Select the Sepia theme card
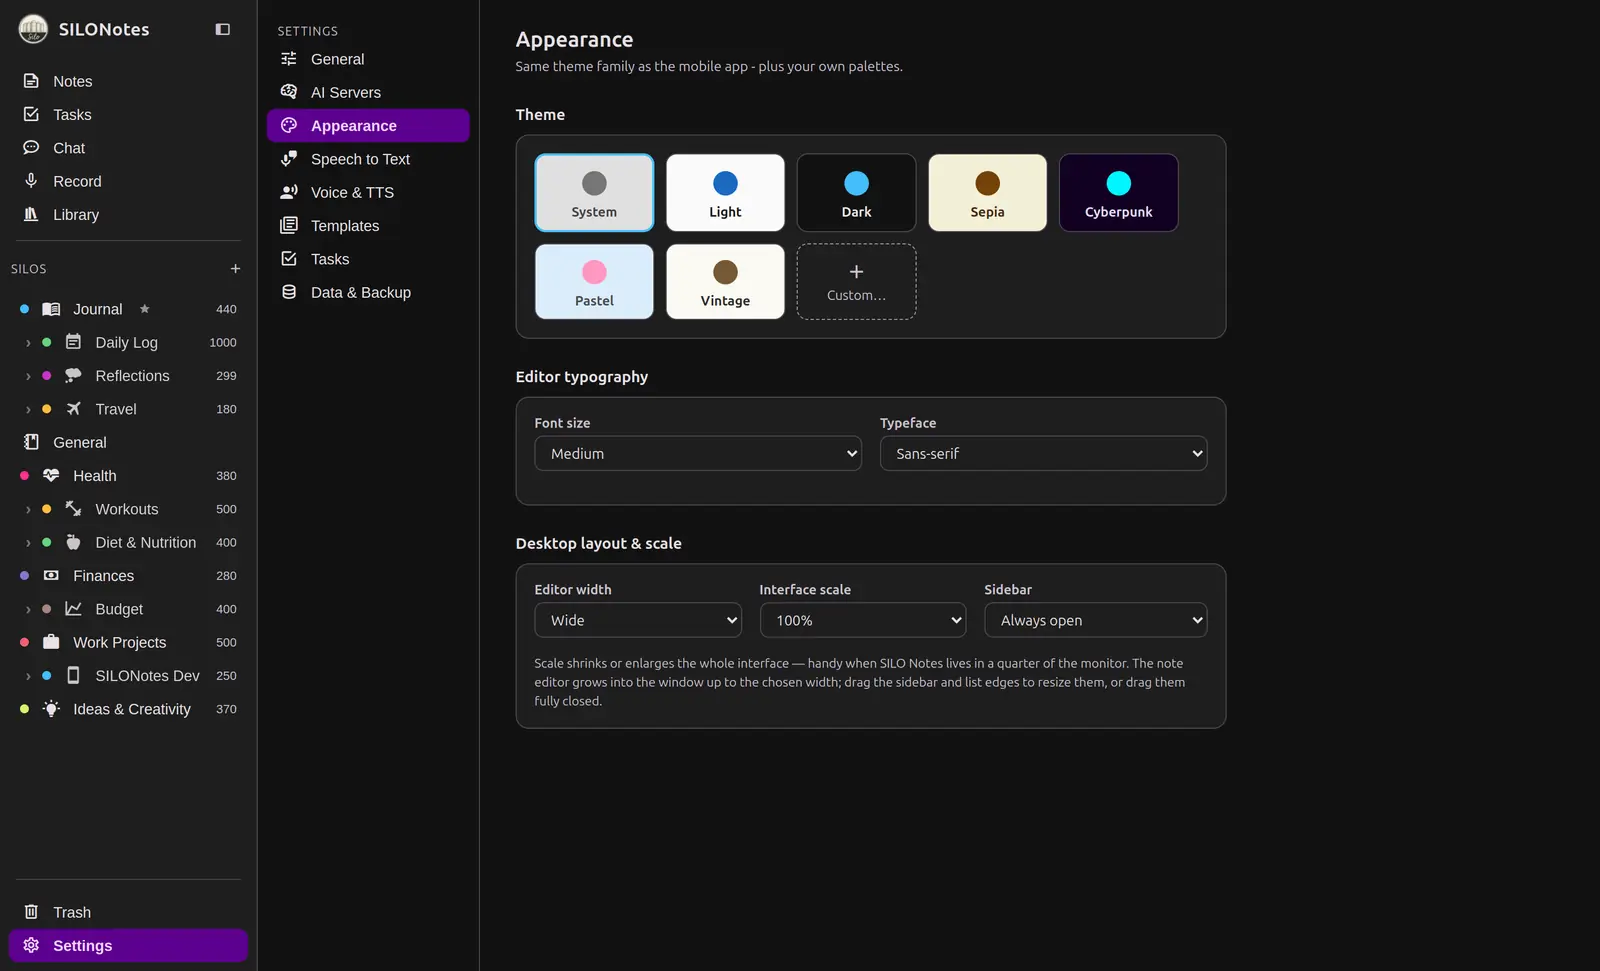The width and height of the screenshot is (1600, 971). 987,192
